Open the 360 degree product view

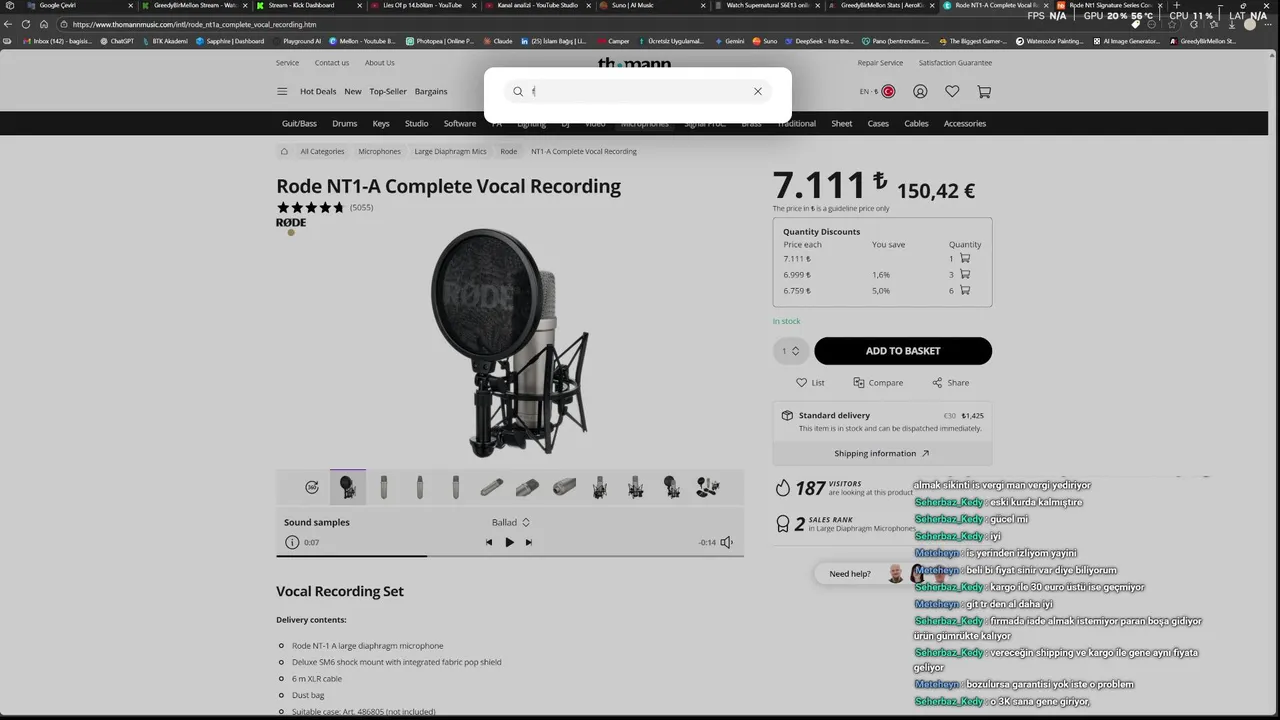pyautogui.click(x=312, y=487)
